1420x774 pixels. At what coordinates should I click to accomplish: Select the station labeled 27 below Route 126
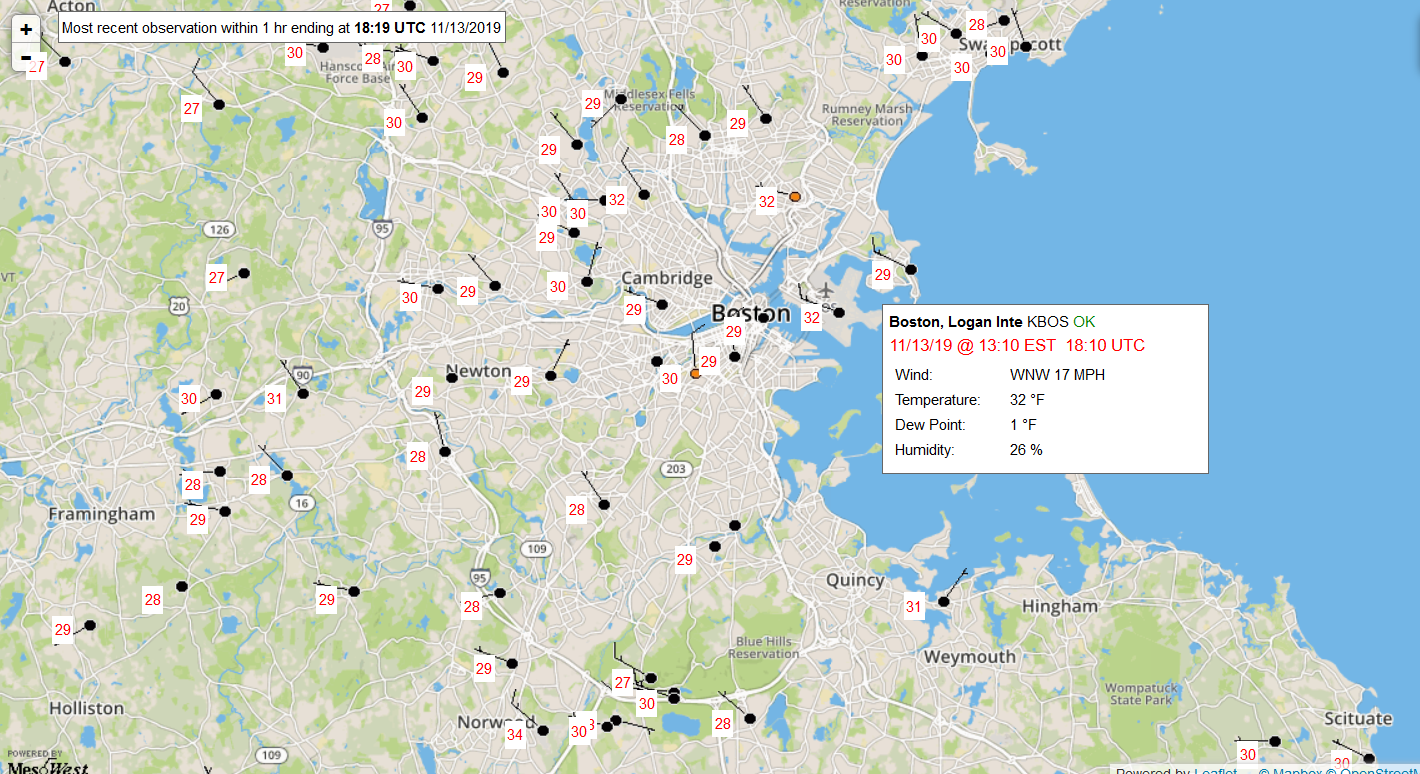click(x=243, y=272)
